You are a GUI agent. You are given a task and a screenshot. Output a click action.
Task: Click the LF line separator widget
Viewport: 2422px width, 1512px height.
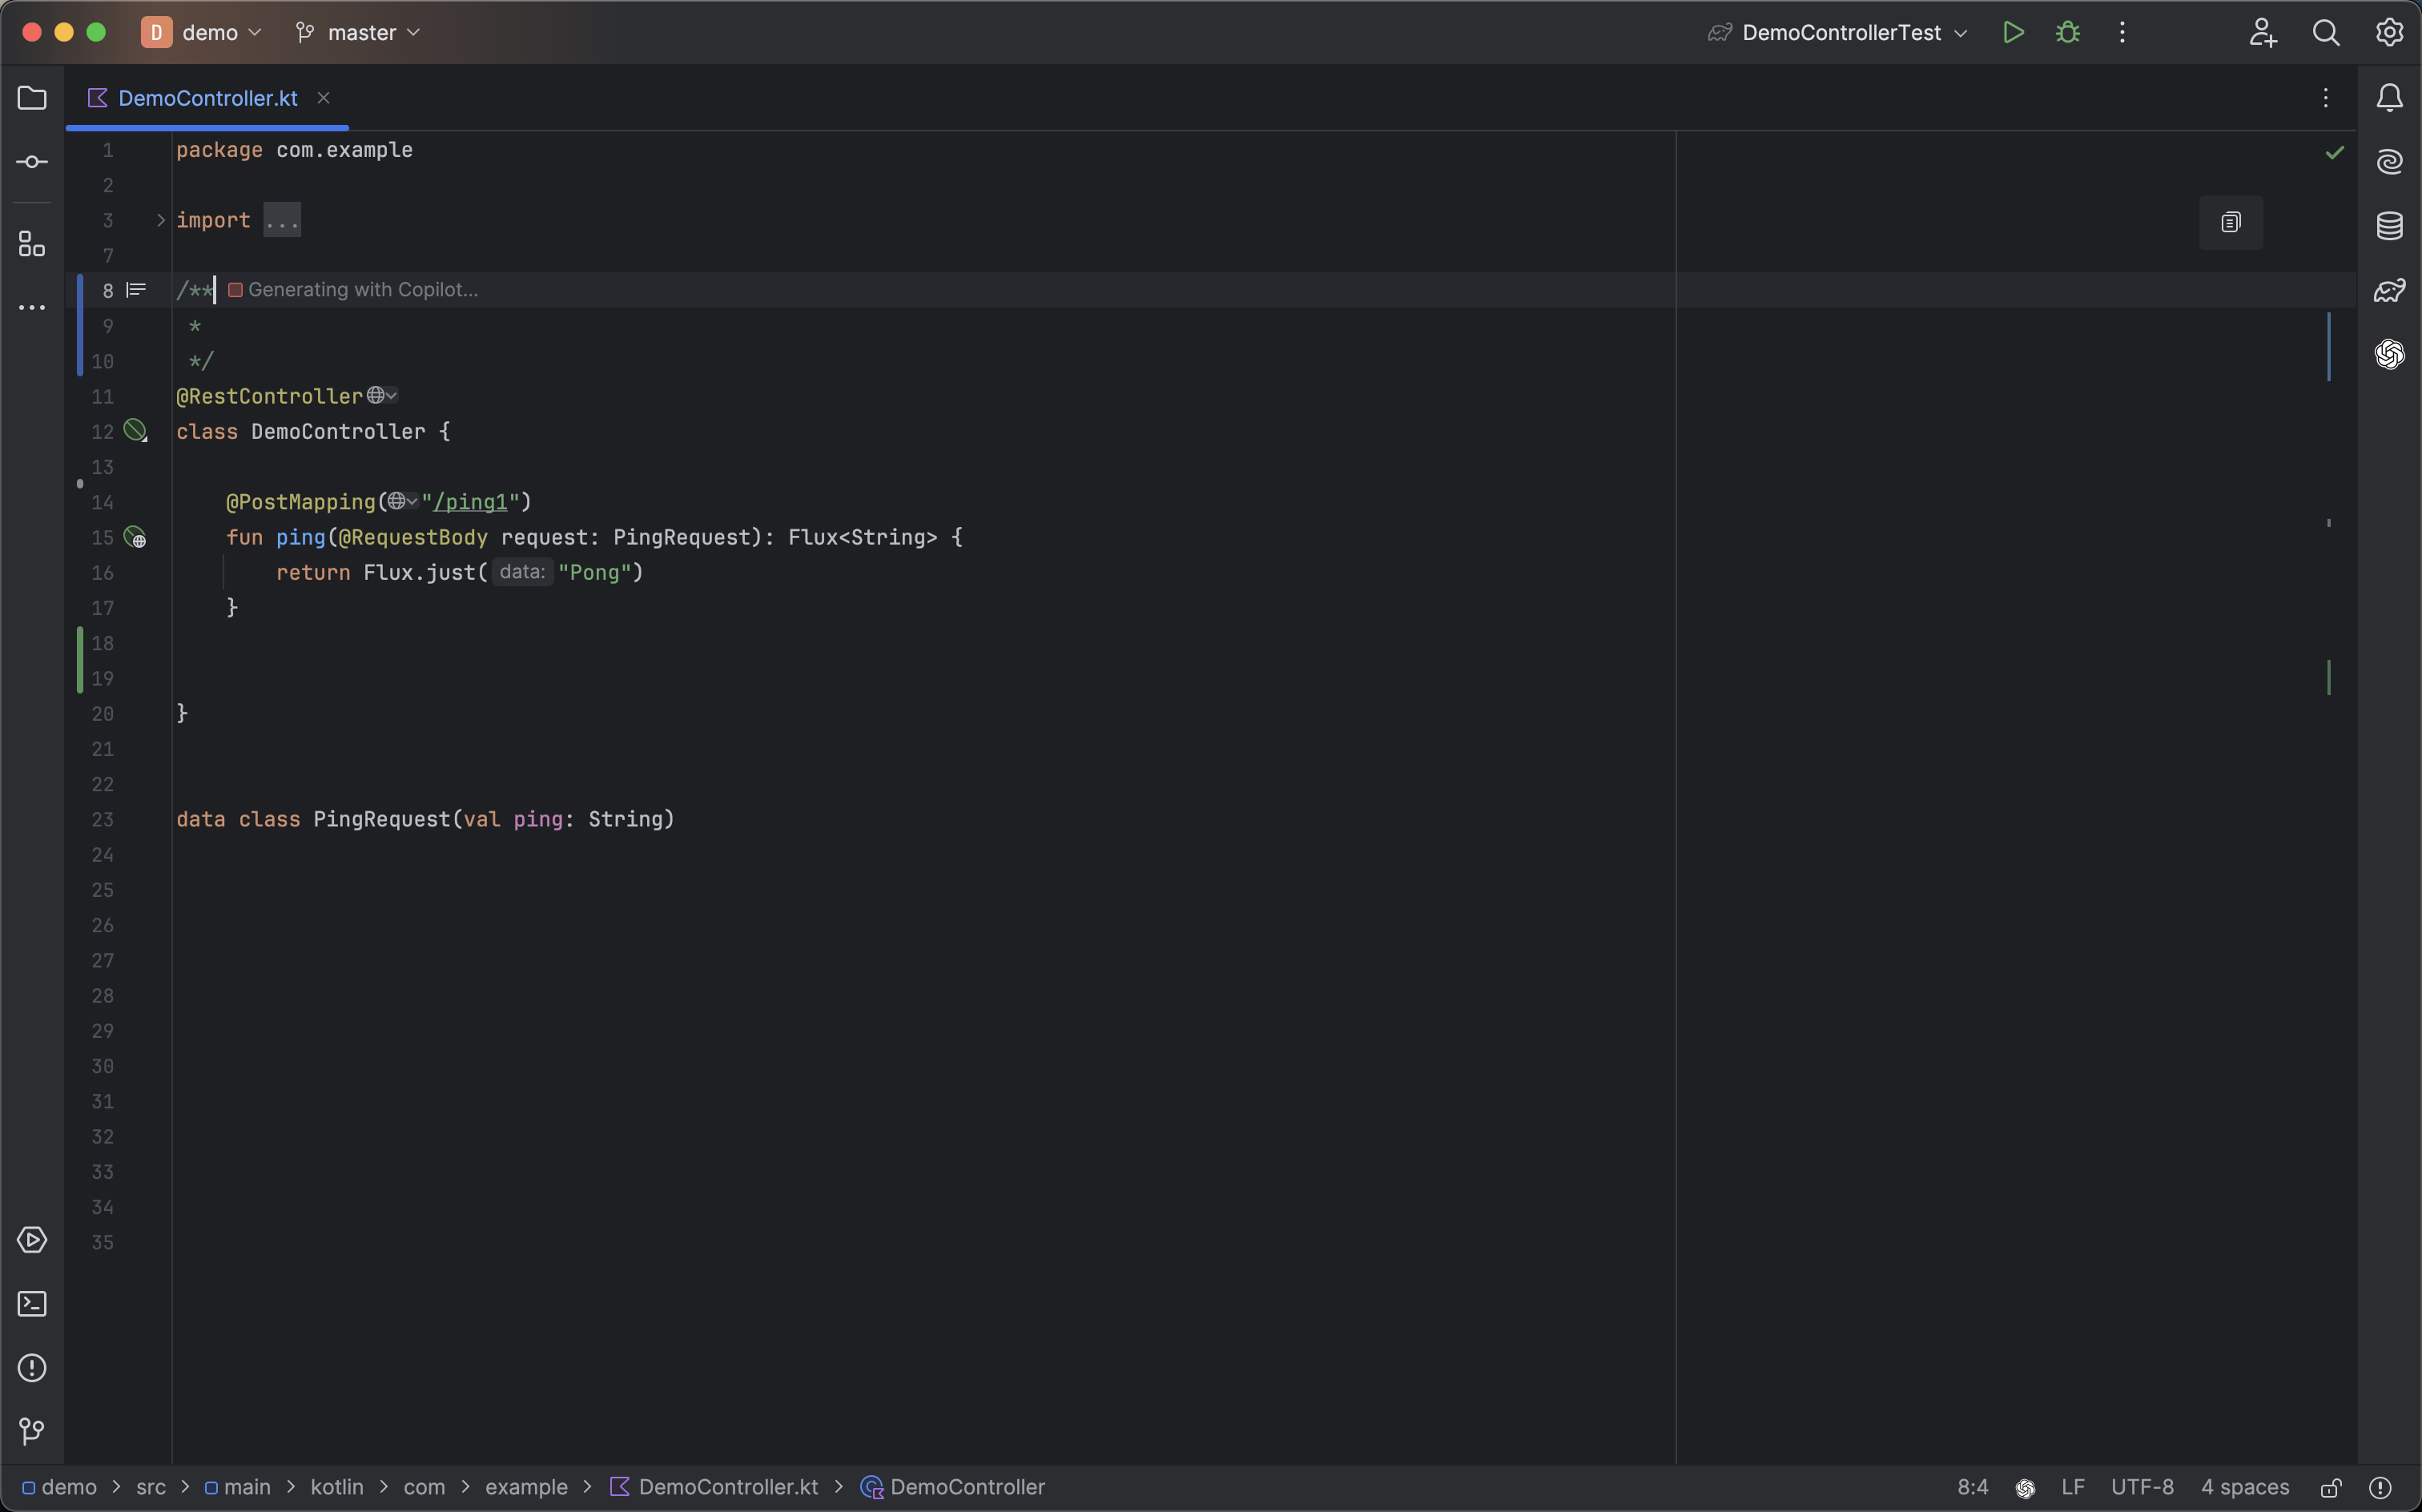point(2073,1488)
